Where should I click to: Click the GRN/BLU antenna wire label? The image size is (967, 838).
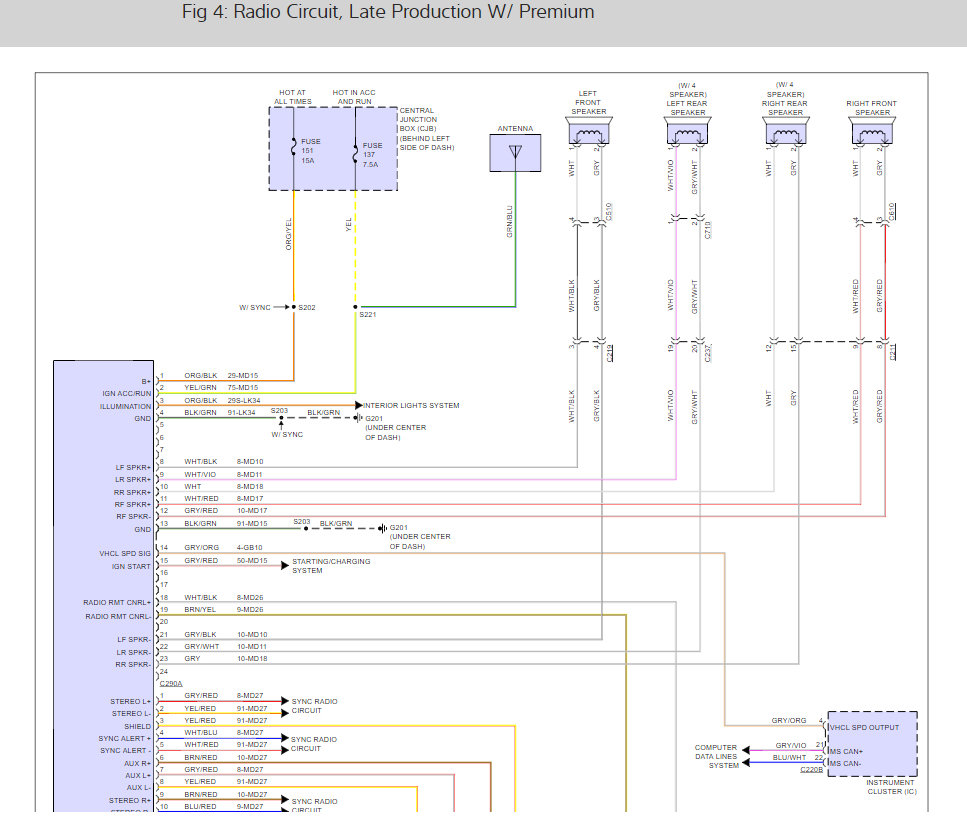coord(509,221)
